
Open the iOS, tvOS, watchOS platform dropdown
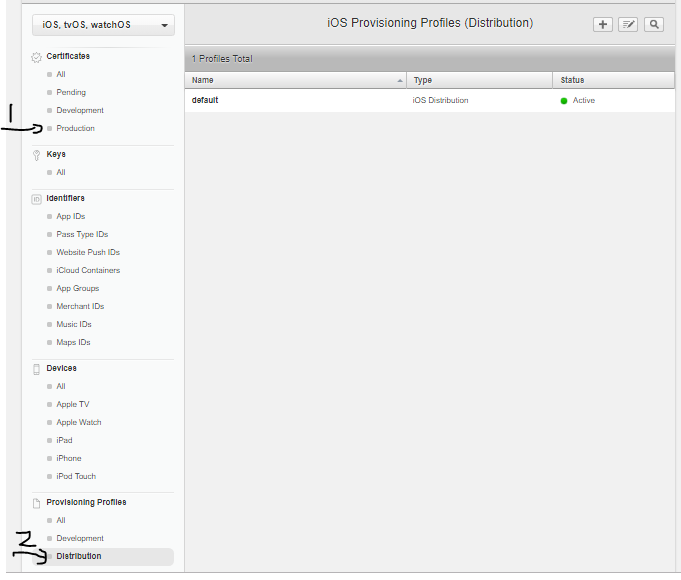103,25
